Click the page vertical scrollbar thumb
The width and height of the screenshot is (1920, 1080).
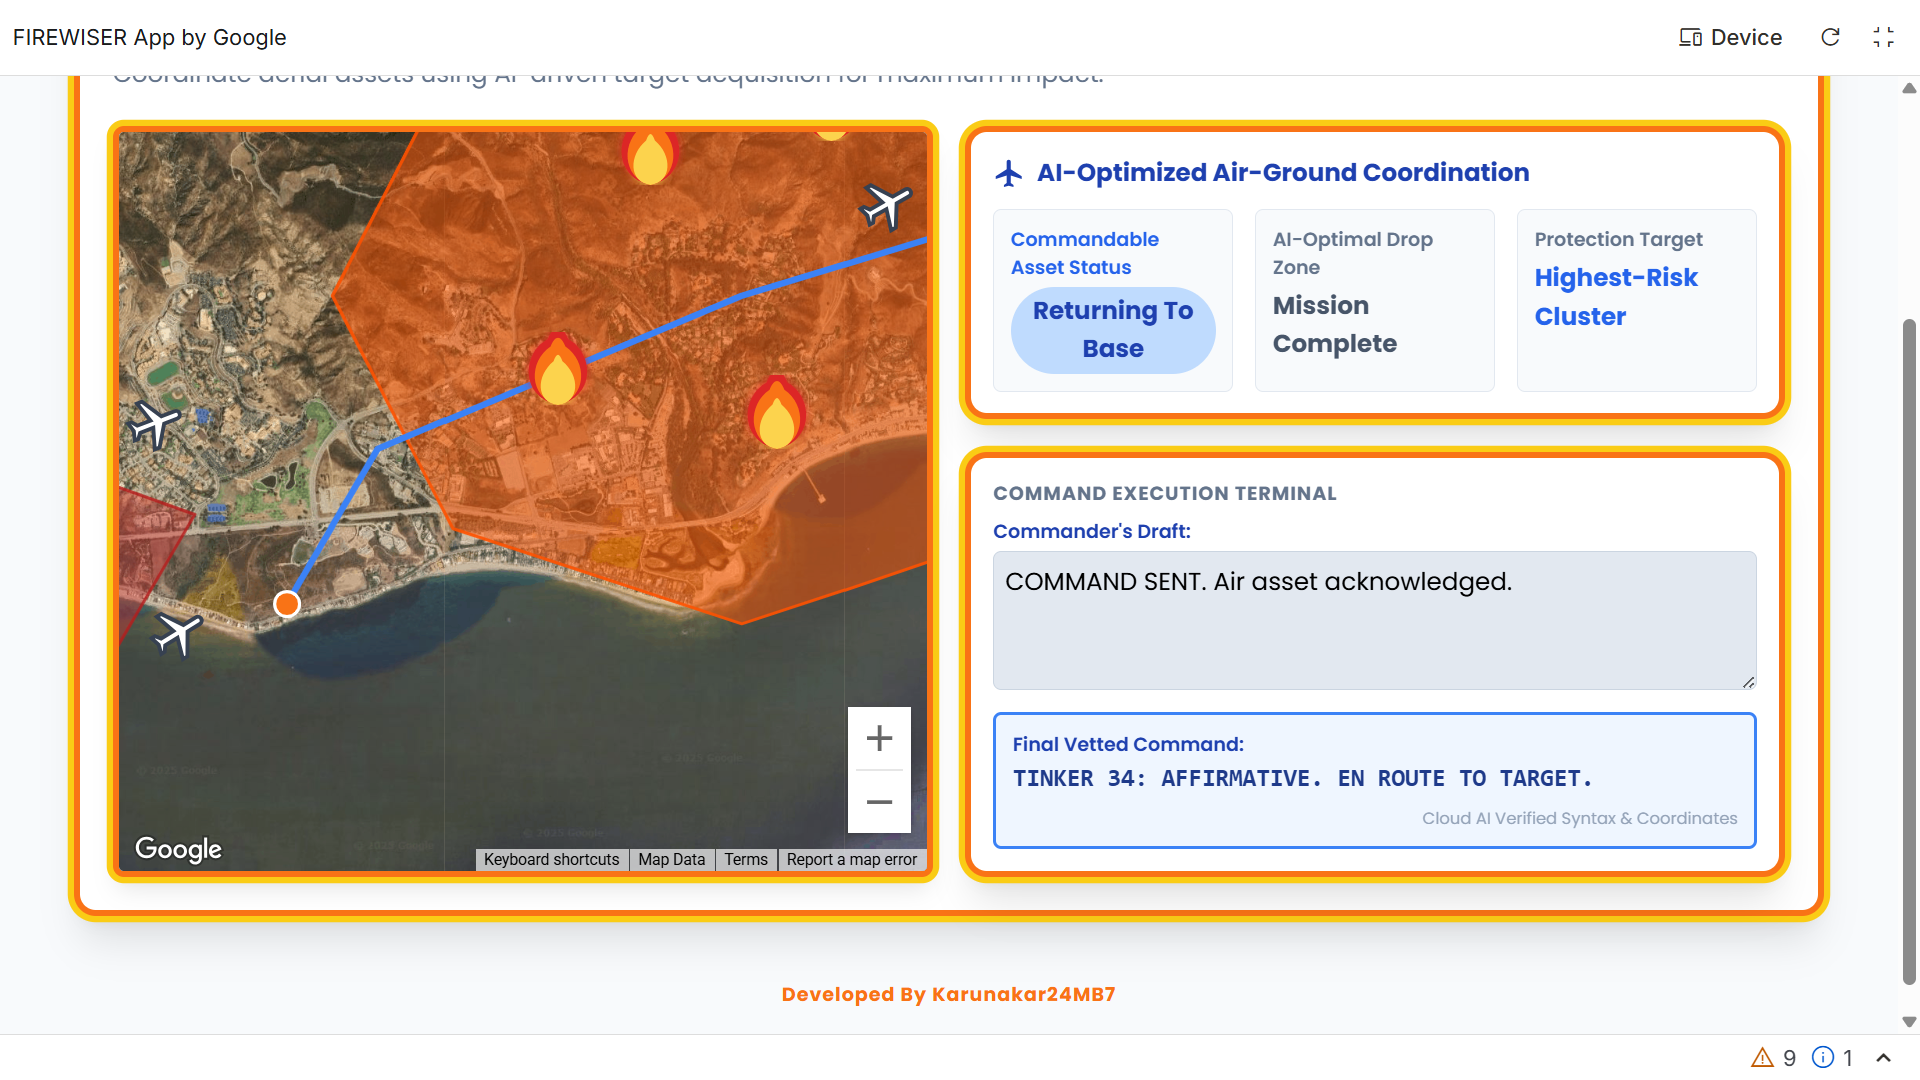point(1909,650)
